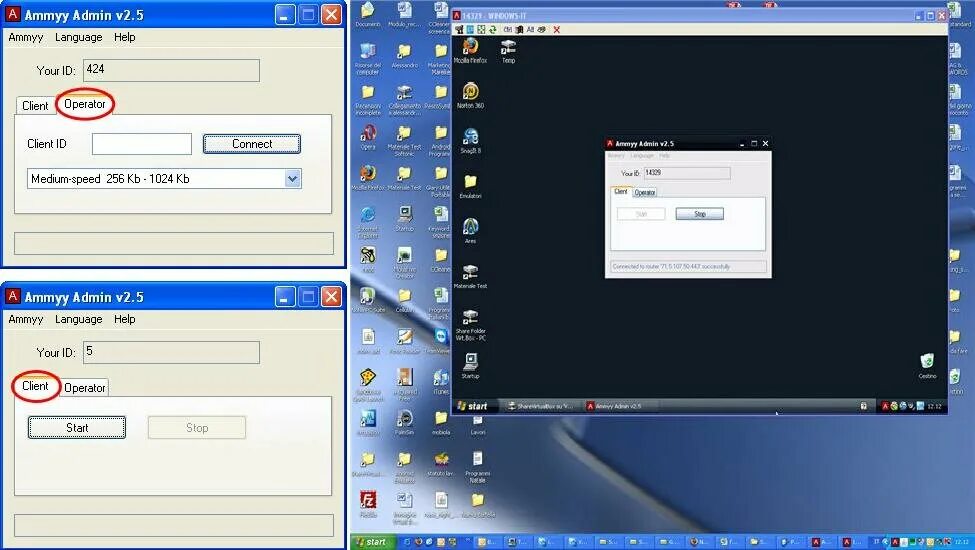This screenshot has width=975, height=550.
Task: Open FileZilla icon on the host desktop
Action: click(367, 504)
